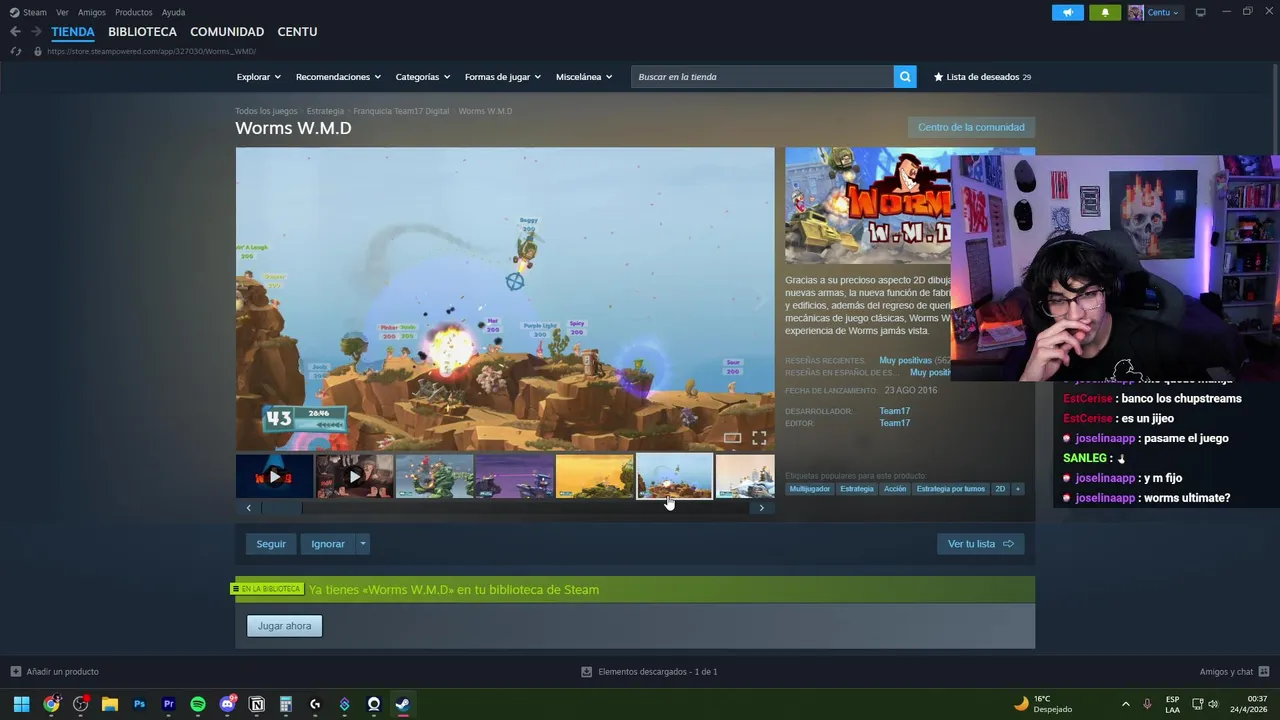Screen dimensions: 1280x720
Task: Click the store search magnifier button
Action: coord(905,77)
